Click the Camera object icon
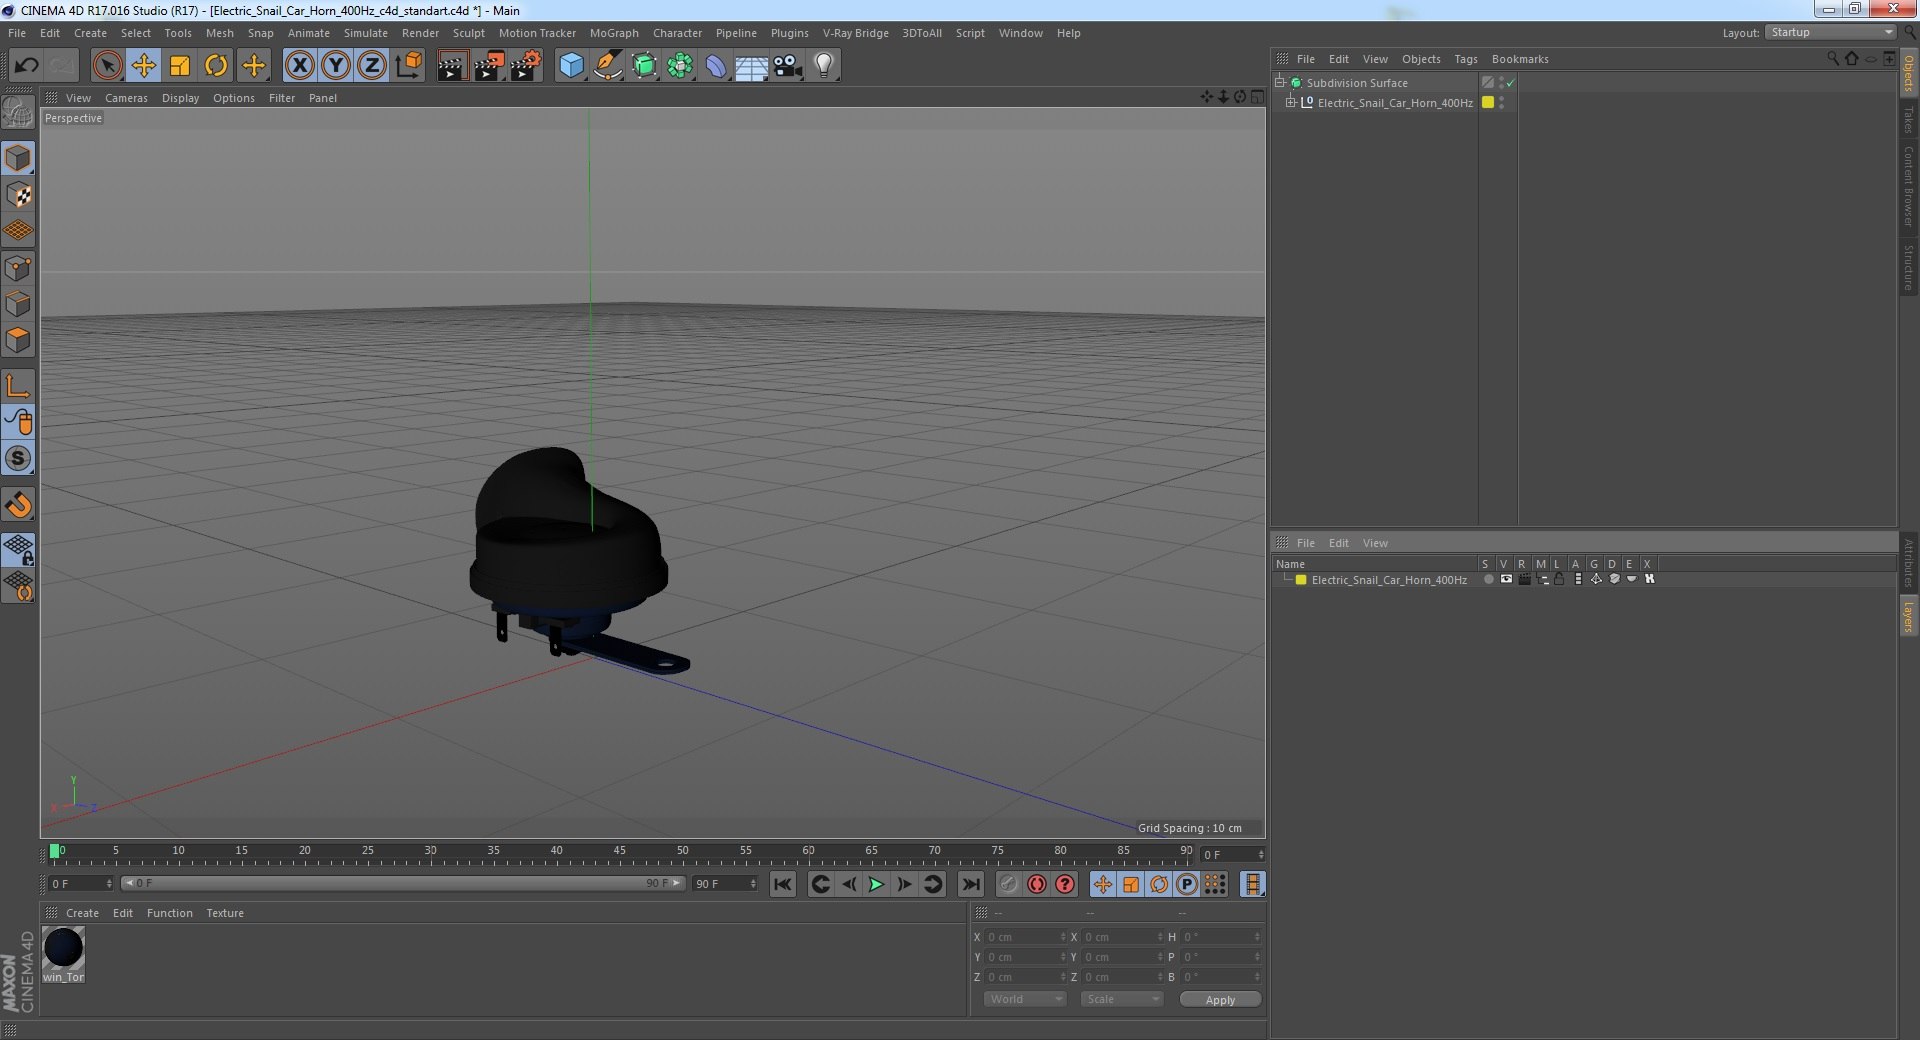The image size is (1920, 1040). tap(788, 66)
